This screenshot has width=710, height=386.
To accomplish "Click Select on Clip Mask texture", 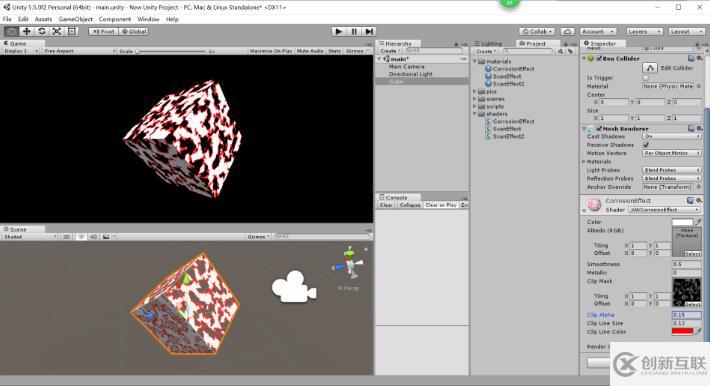I will (x=693, y=304).
